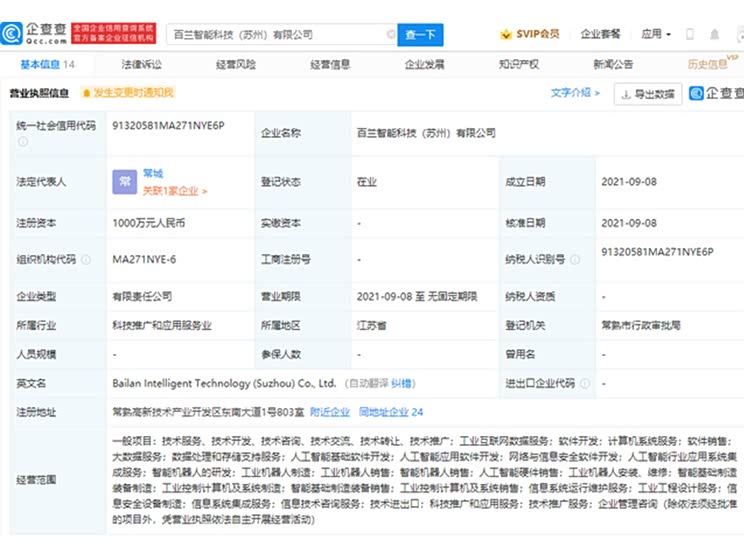Click the 查一下 search button
Screen dimensions: 744x558
tap(421, 34)
